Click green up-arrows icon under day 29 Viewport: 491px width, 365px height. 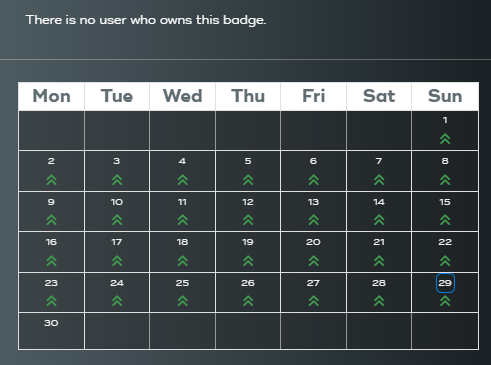click(x=445, y=301)
